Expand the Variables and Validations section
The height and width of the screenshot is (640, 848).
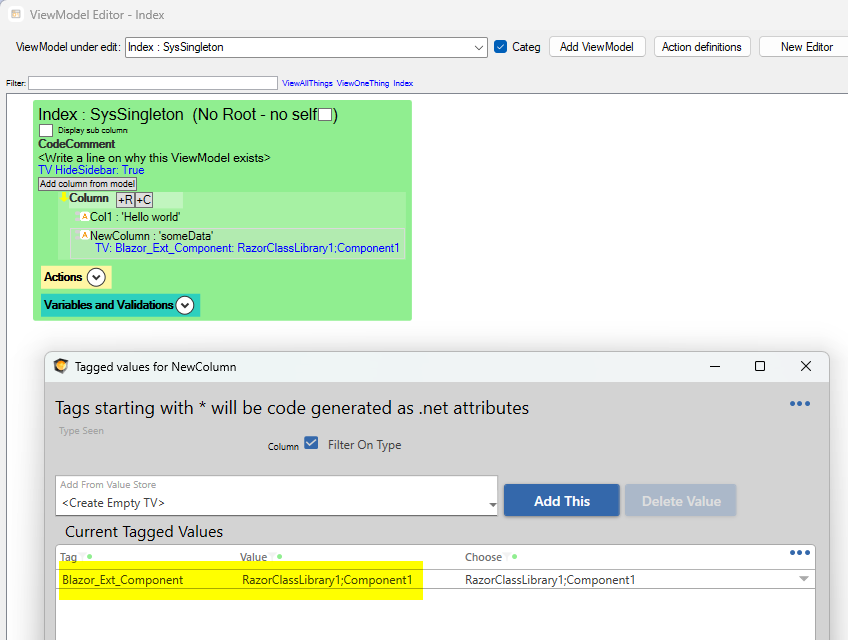point(185,305)
